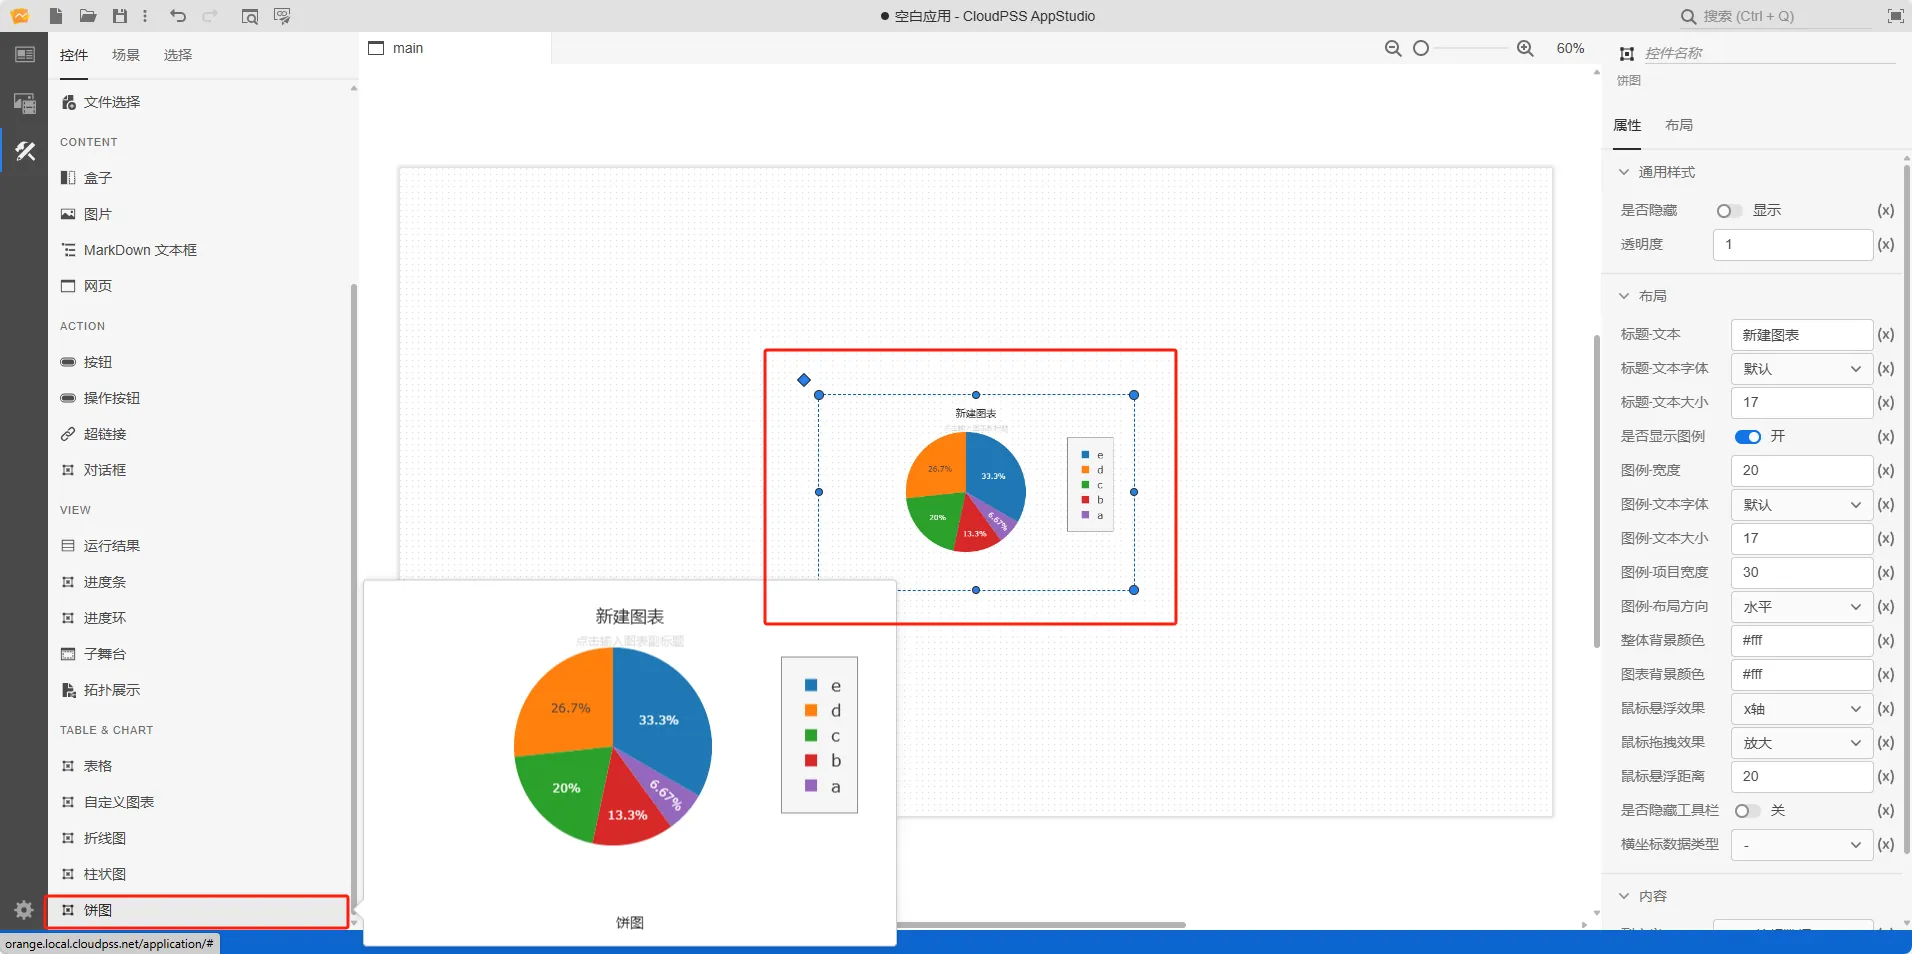Switch to the 属性 properties tab
The image size is (1912, 954).
(1627, 125)
